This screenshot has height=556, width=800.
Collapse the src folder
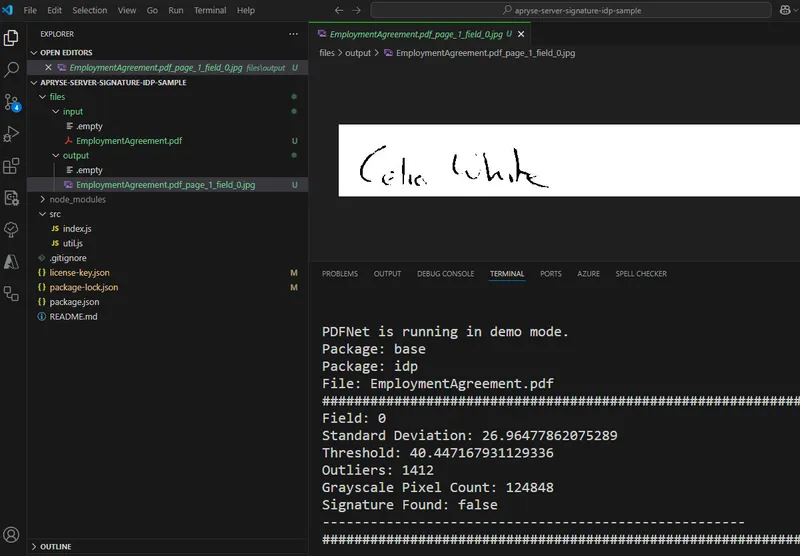(x=42, y=214)
